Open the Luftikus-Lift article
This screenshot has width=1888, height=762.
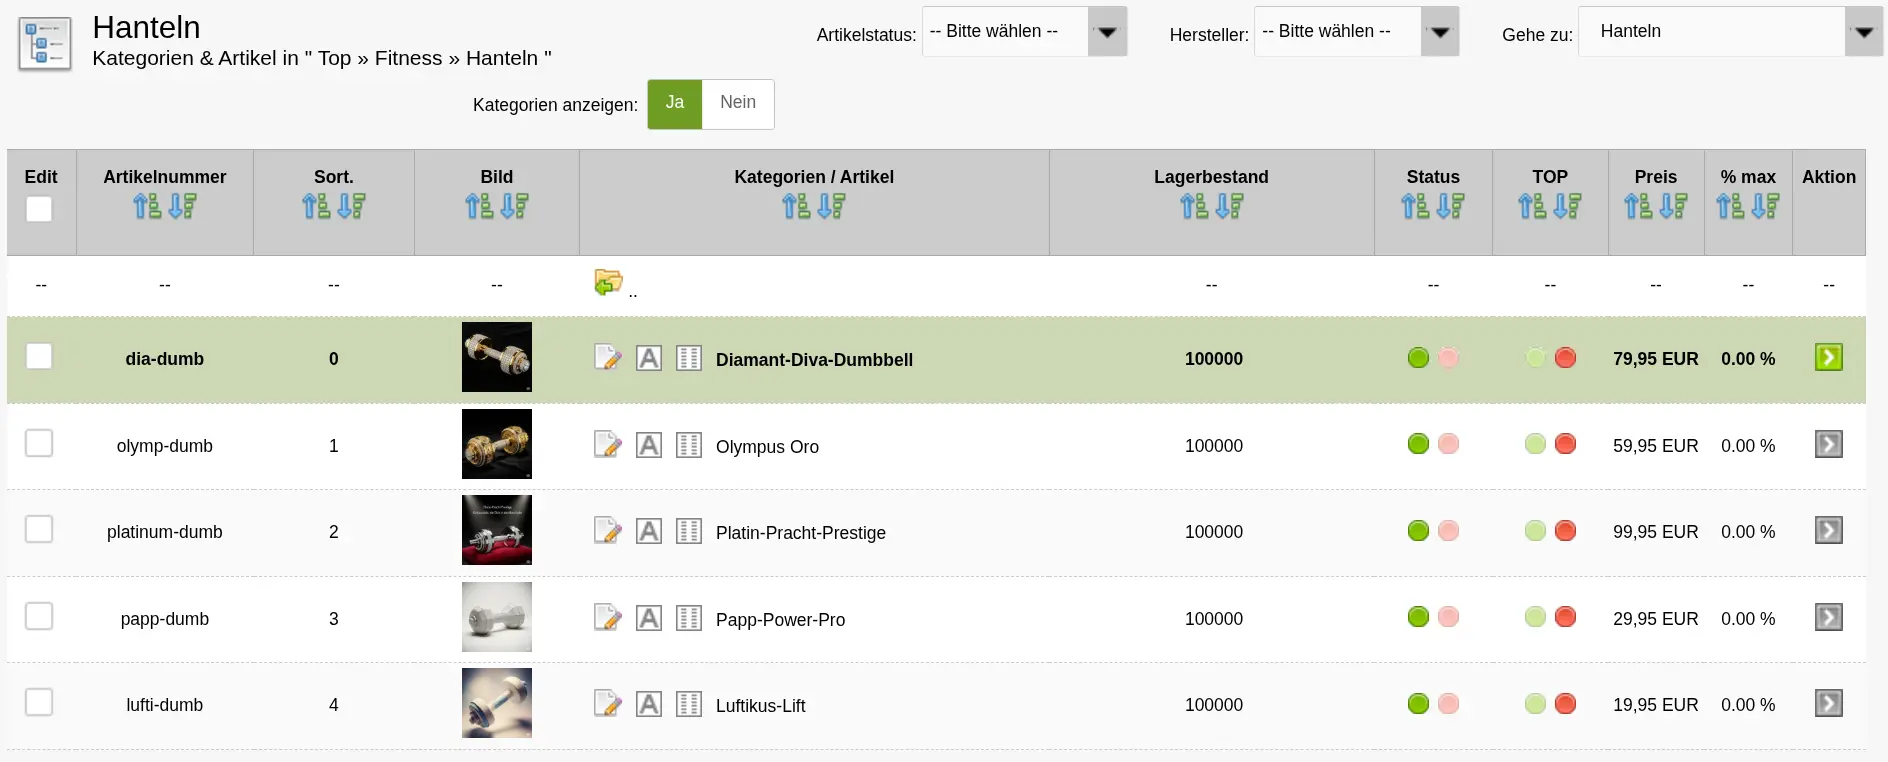pos(760,706)
